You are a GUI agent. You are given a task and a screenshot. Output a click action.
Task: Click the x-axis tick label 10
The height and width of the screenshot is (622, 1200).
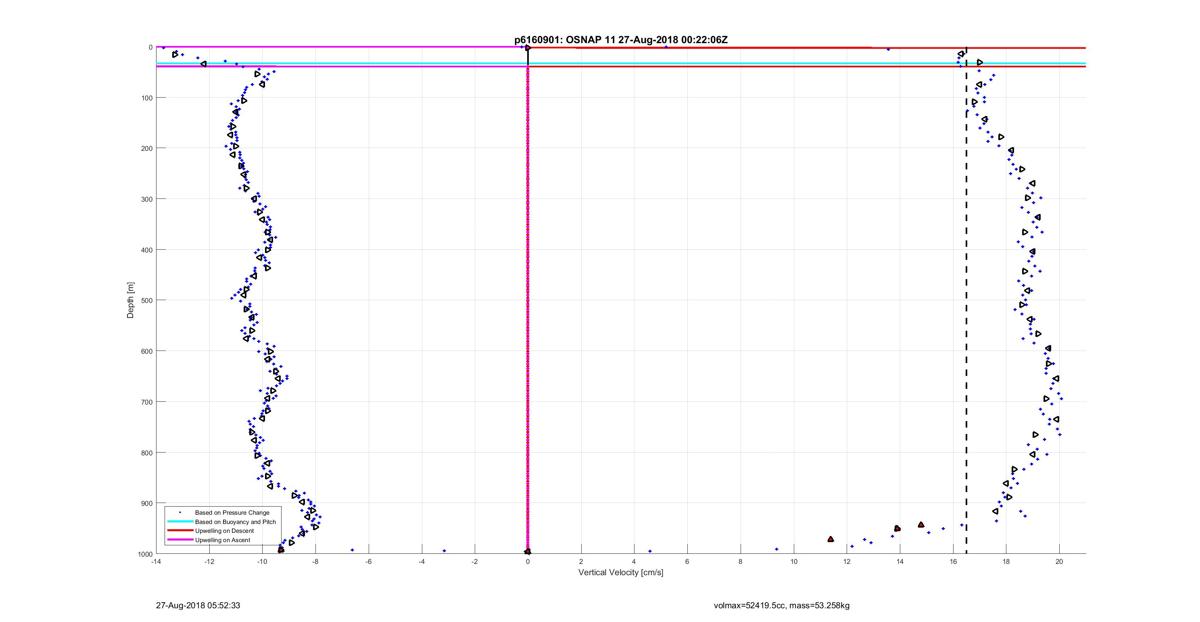coord(794,562)
